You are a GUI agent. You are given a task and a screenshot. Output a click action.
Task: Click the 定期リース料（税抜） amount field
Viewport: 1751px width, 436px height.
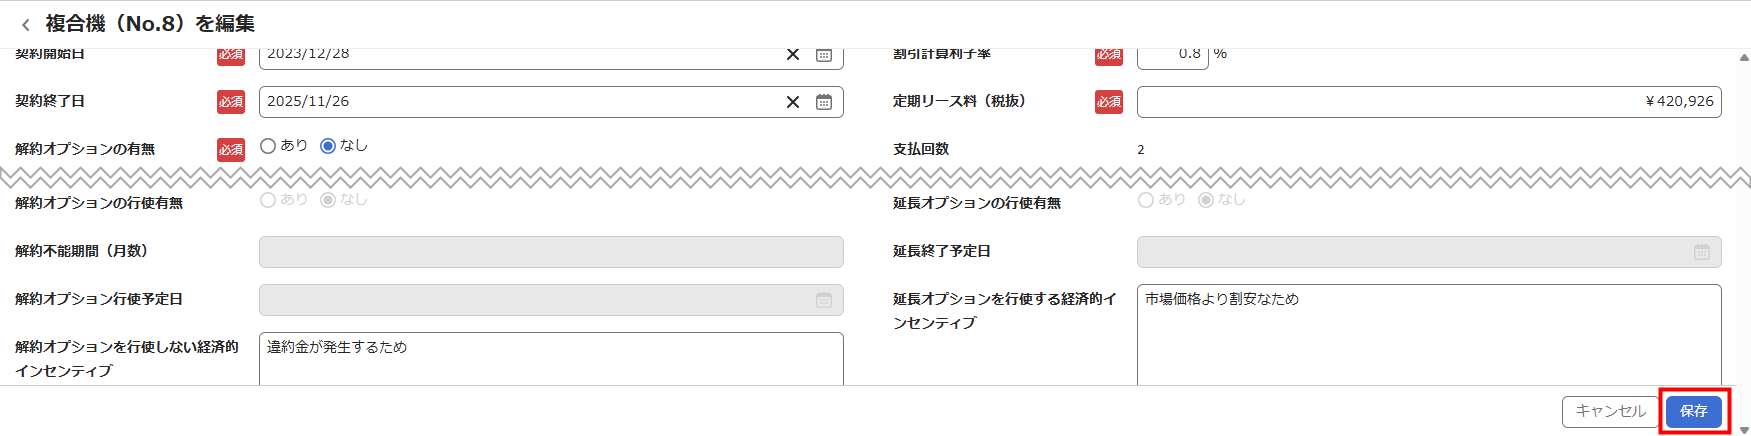pos(1428,102)
